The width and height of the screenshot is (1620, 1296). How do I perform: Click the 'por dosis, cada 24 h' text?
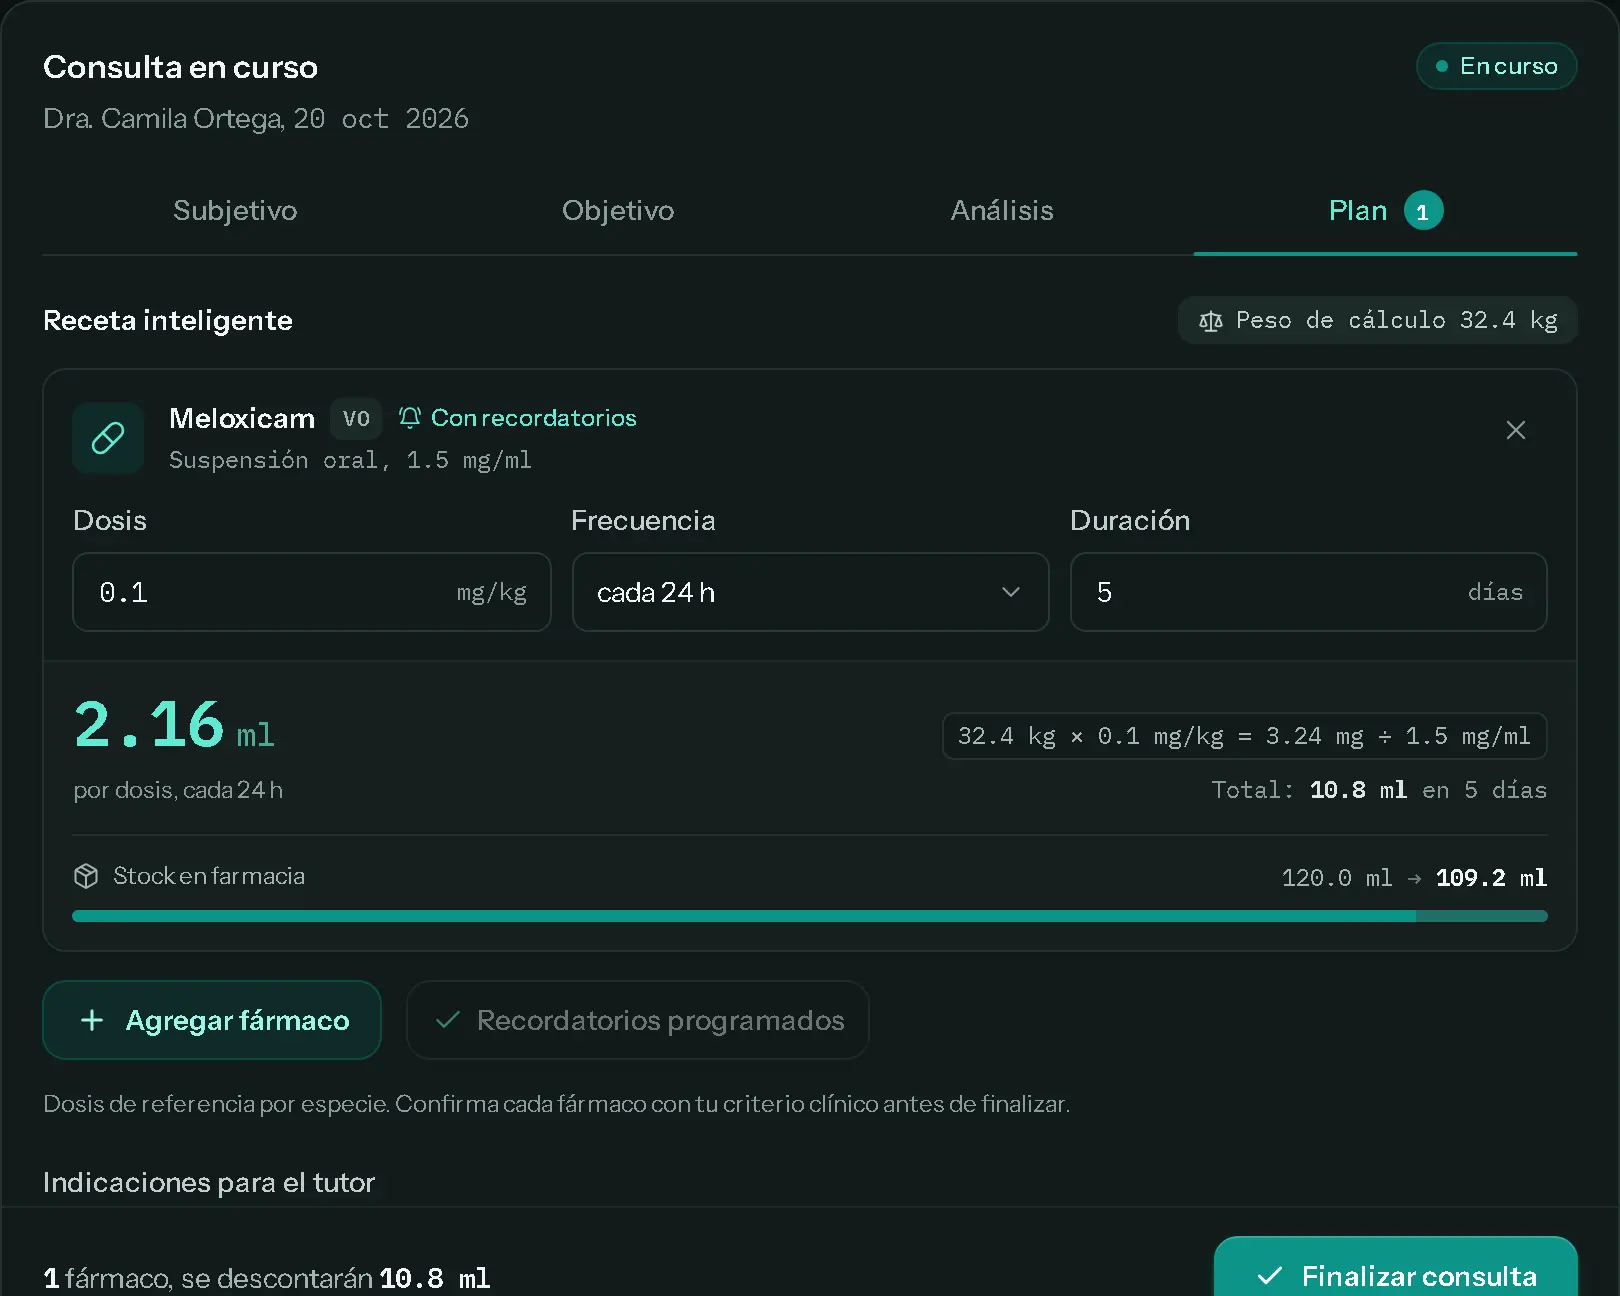click(178, 790)
